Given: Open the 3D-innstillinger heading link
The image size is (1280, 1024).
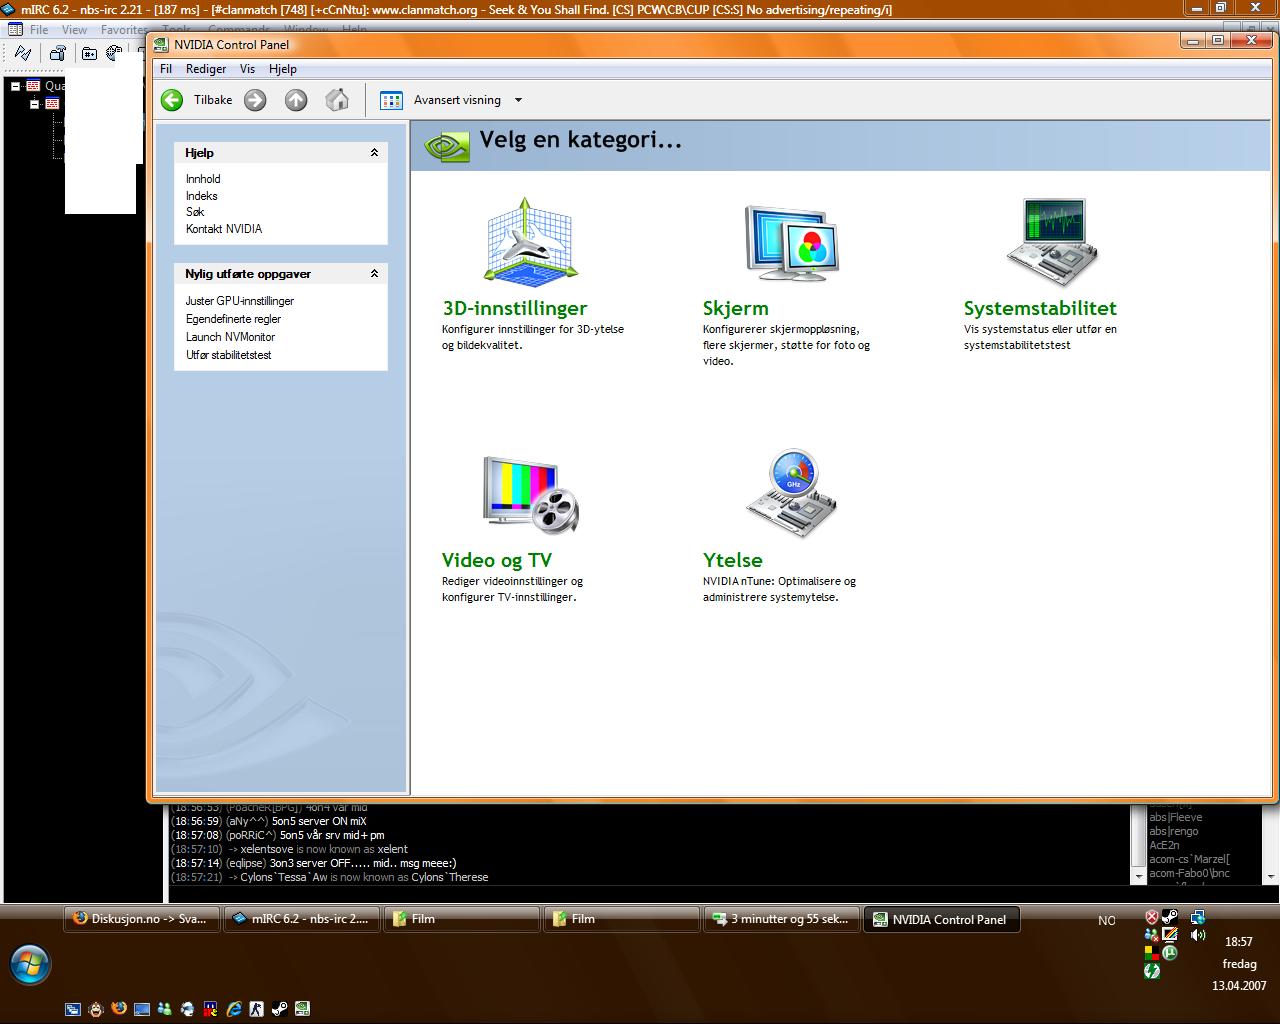Looking at the screenshot, I should pos(515,308).
